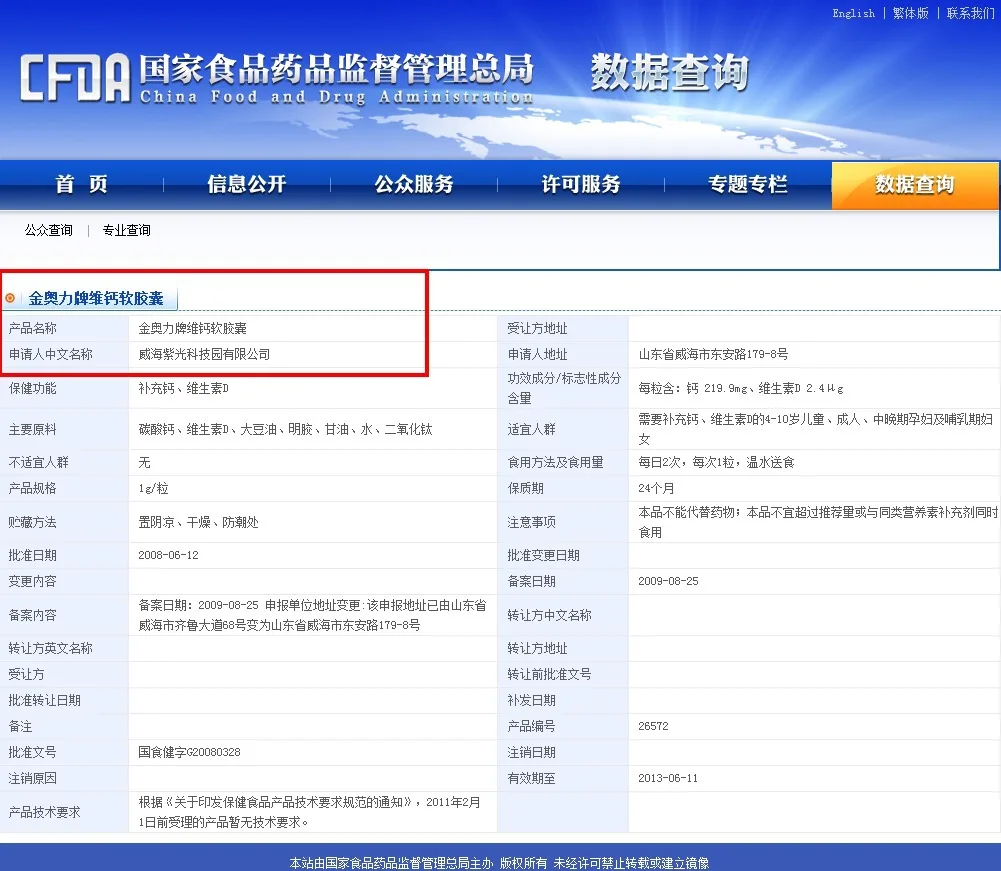Click the product spec value 1g/粒
Screen dimensions: 1001x871
(x=153, y=489)
